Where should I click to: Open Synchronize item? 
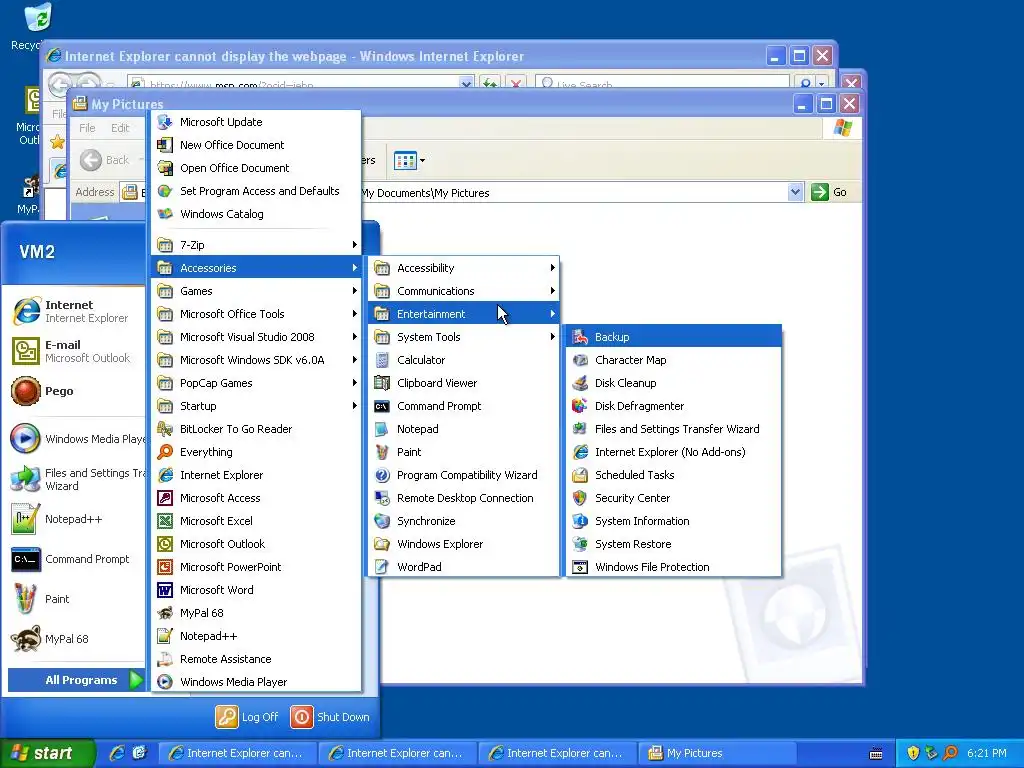(464, 520)
